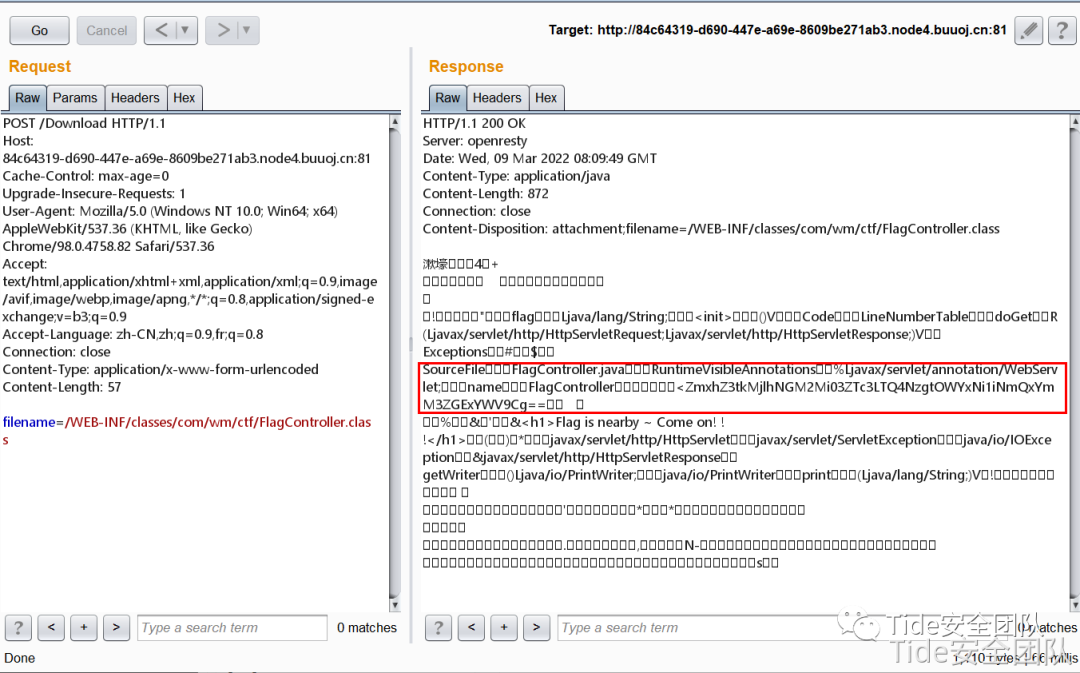Viewport: 1080px width, 673px height.
Task: Click the Content-Length: 57 request header
Action: [x=62, y=387]
